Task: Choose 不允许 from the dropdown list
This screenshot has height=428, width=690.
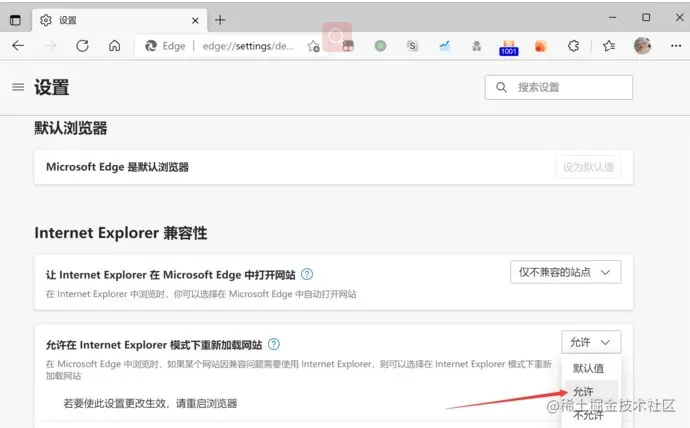Action: tap(588, 415)
